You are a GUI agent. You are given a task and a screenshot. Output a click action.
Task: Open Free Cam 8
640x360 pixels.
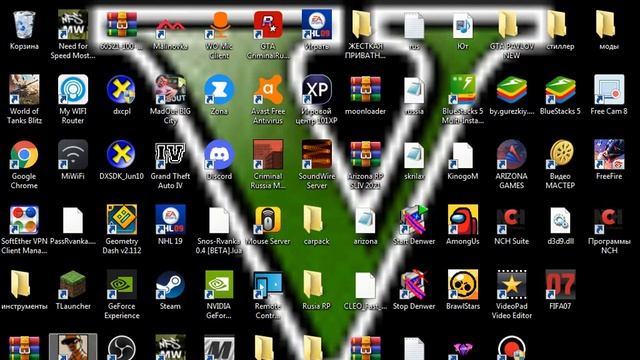(609, 90)
